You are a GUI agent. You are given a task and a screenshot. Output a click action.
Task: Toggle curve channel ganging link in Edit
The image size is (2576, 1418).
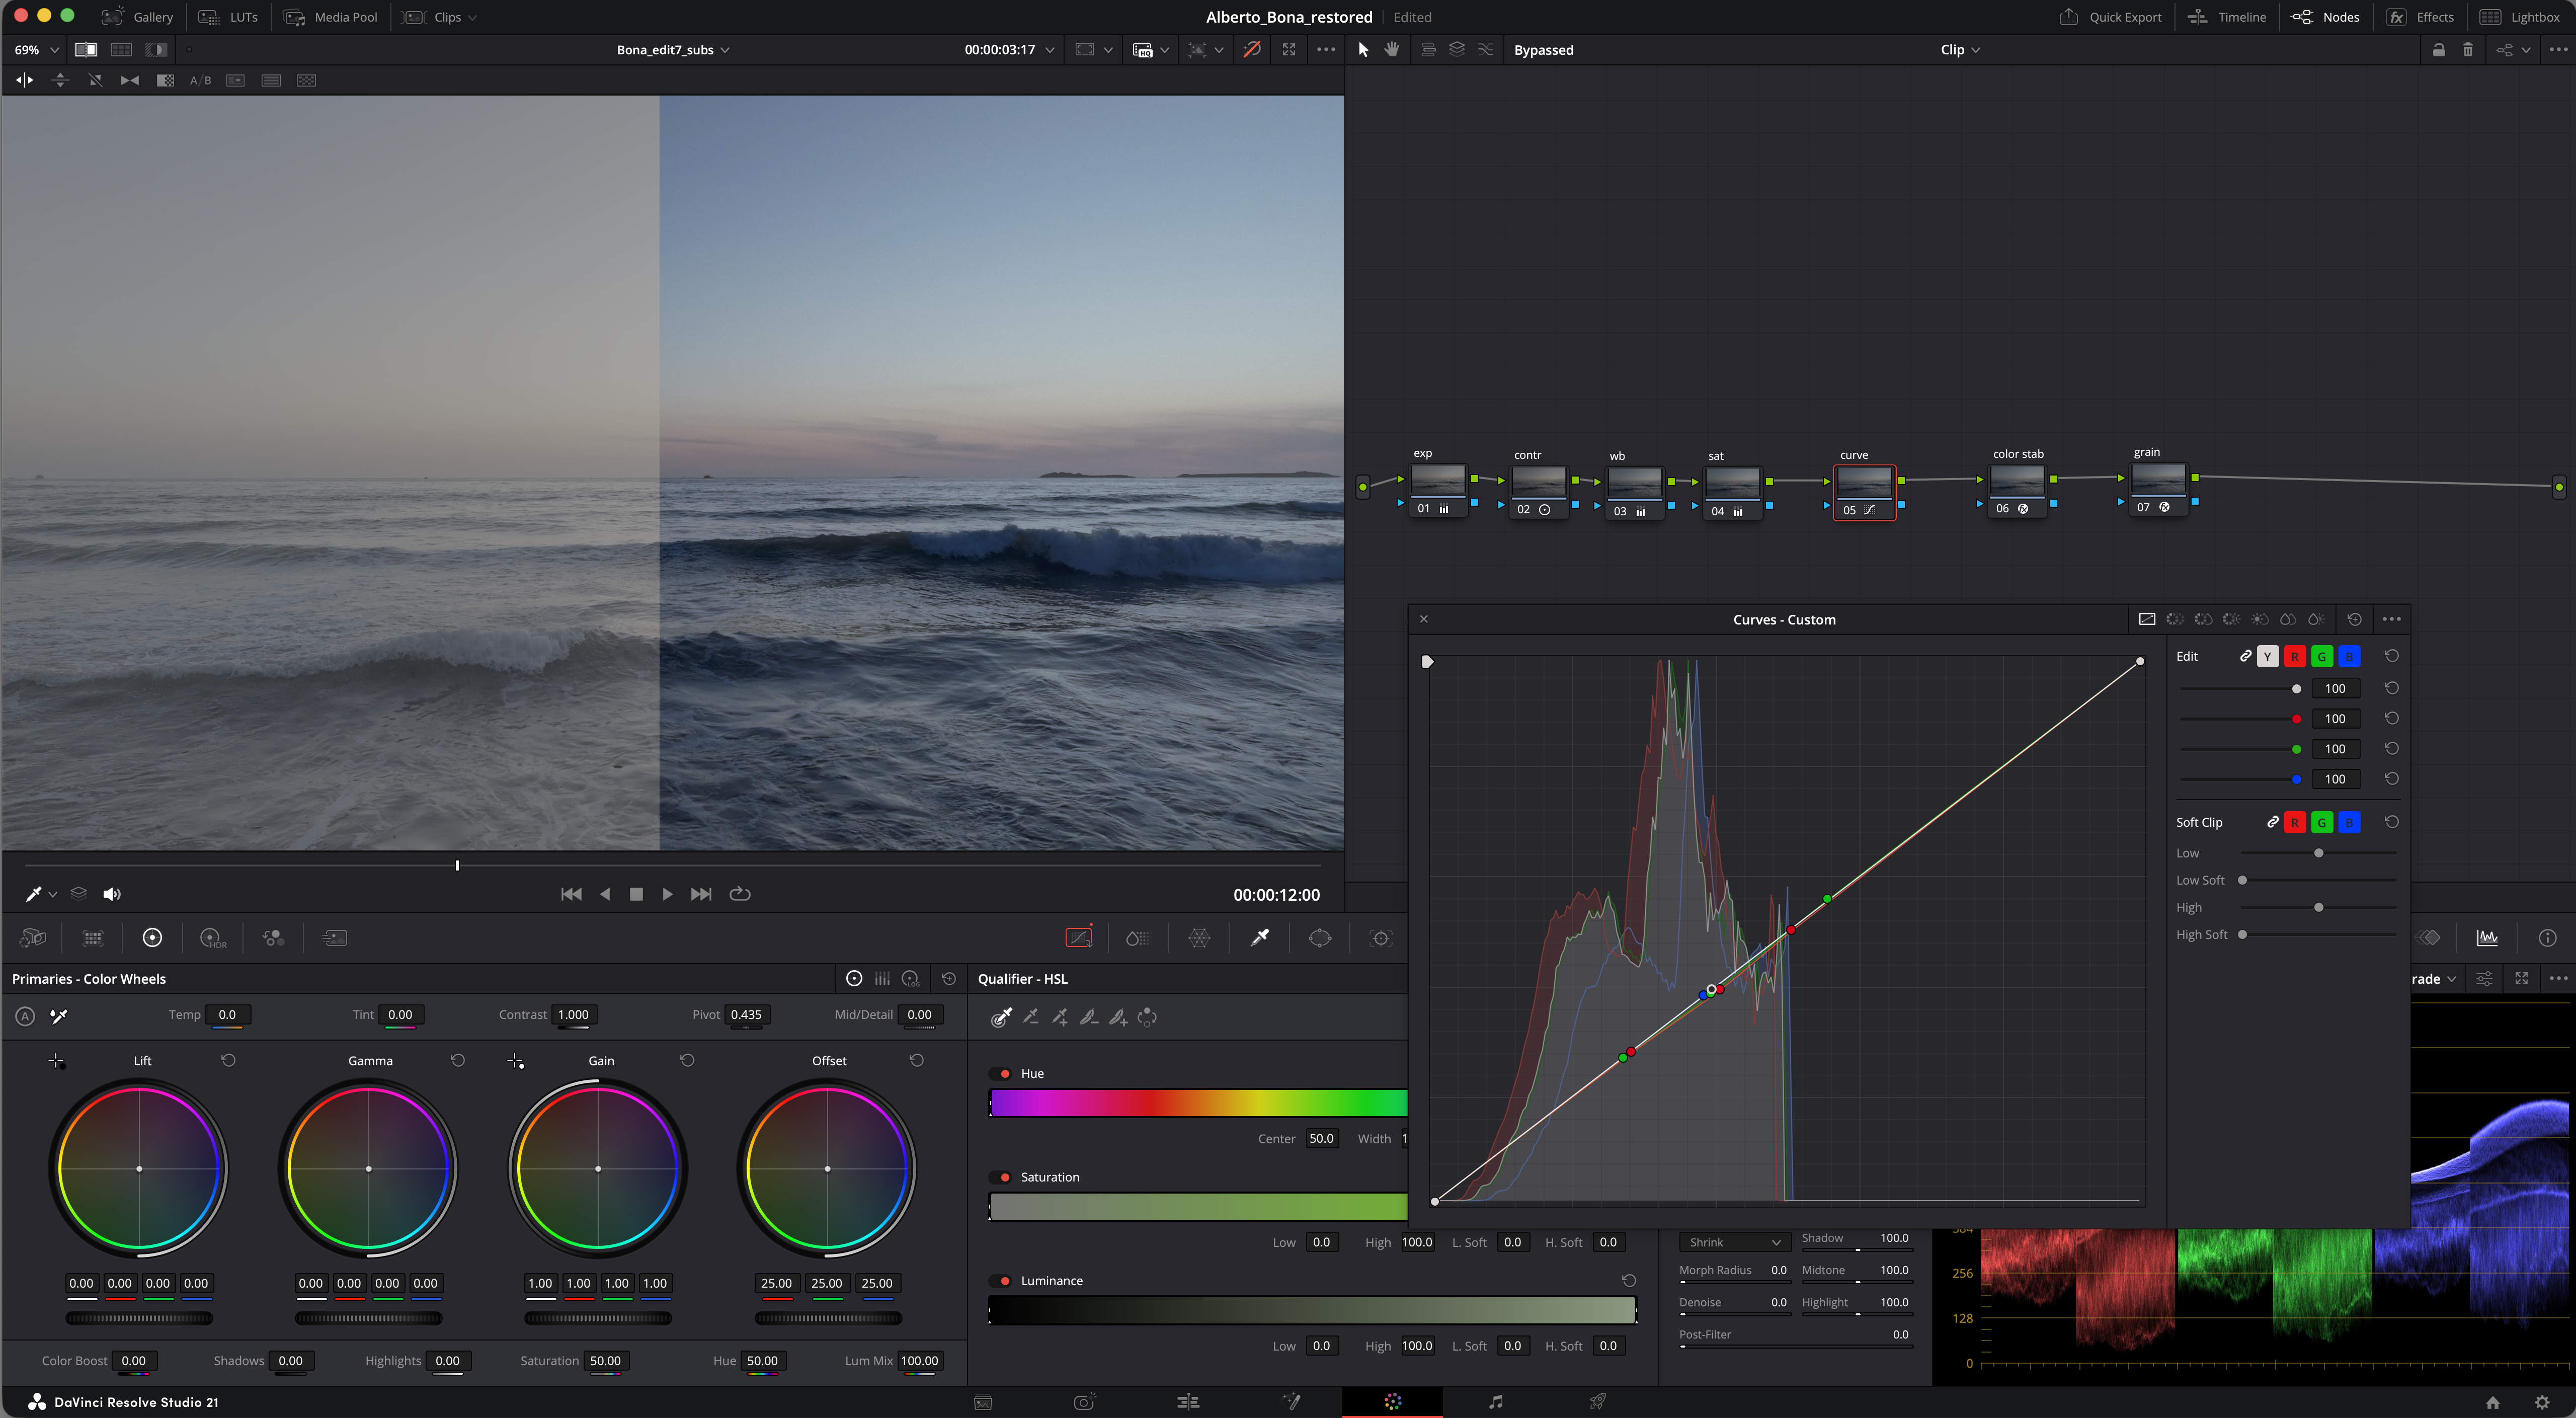[x=2246, y=656]
